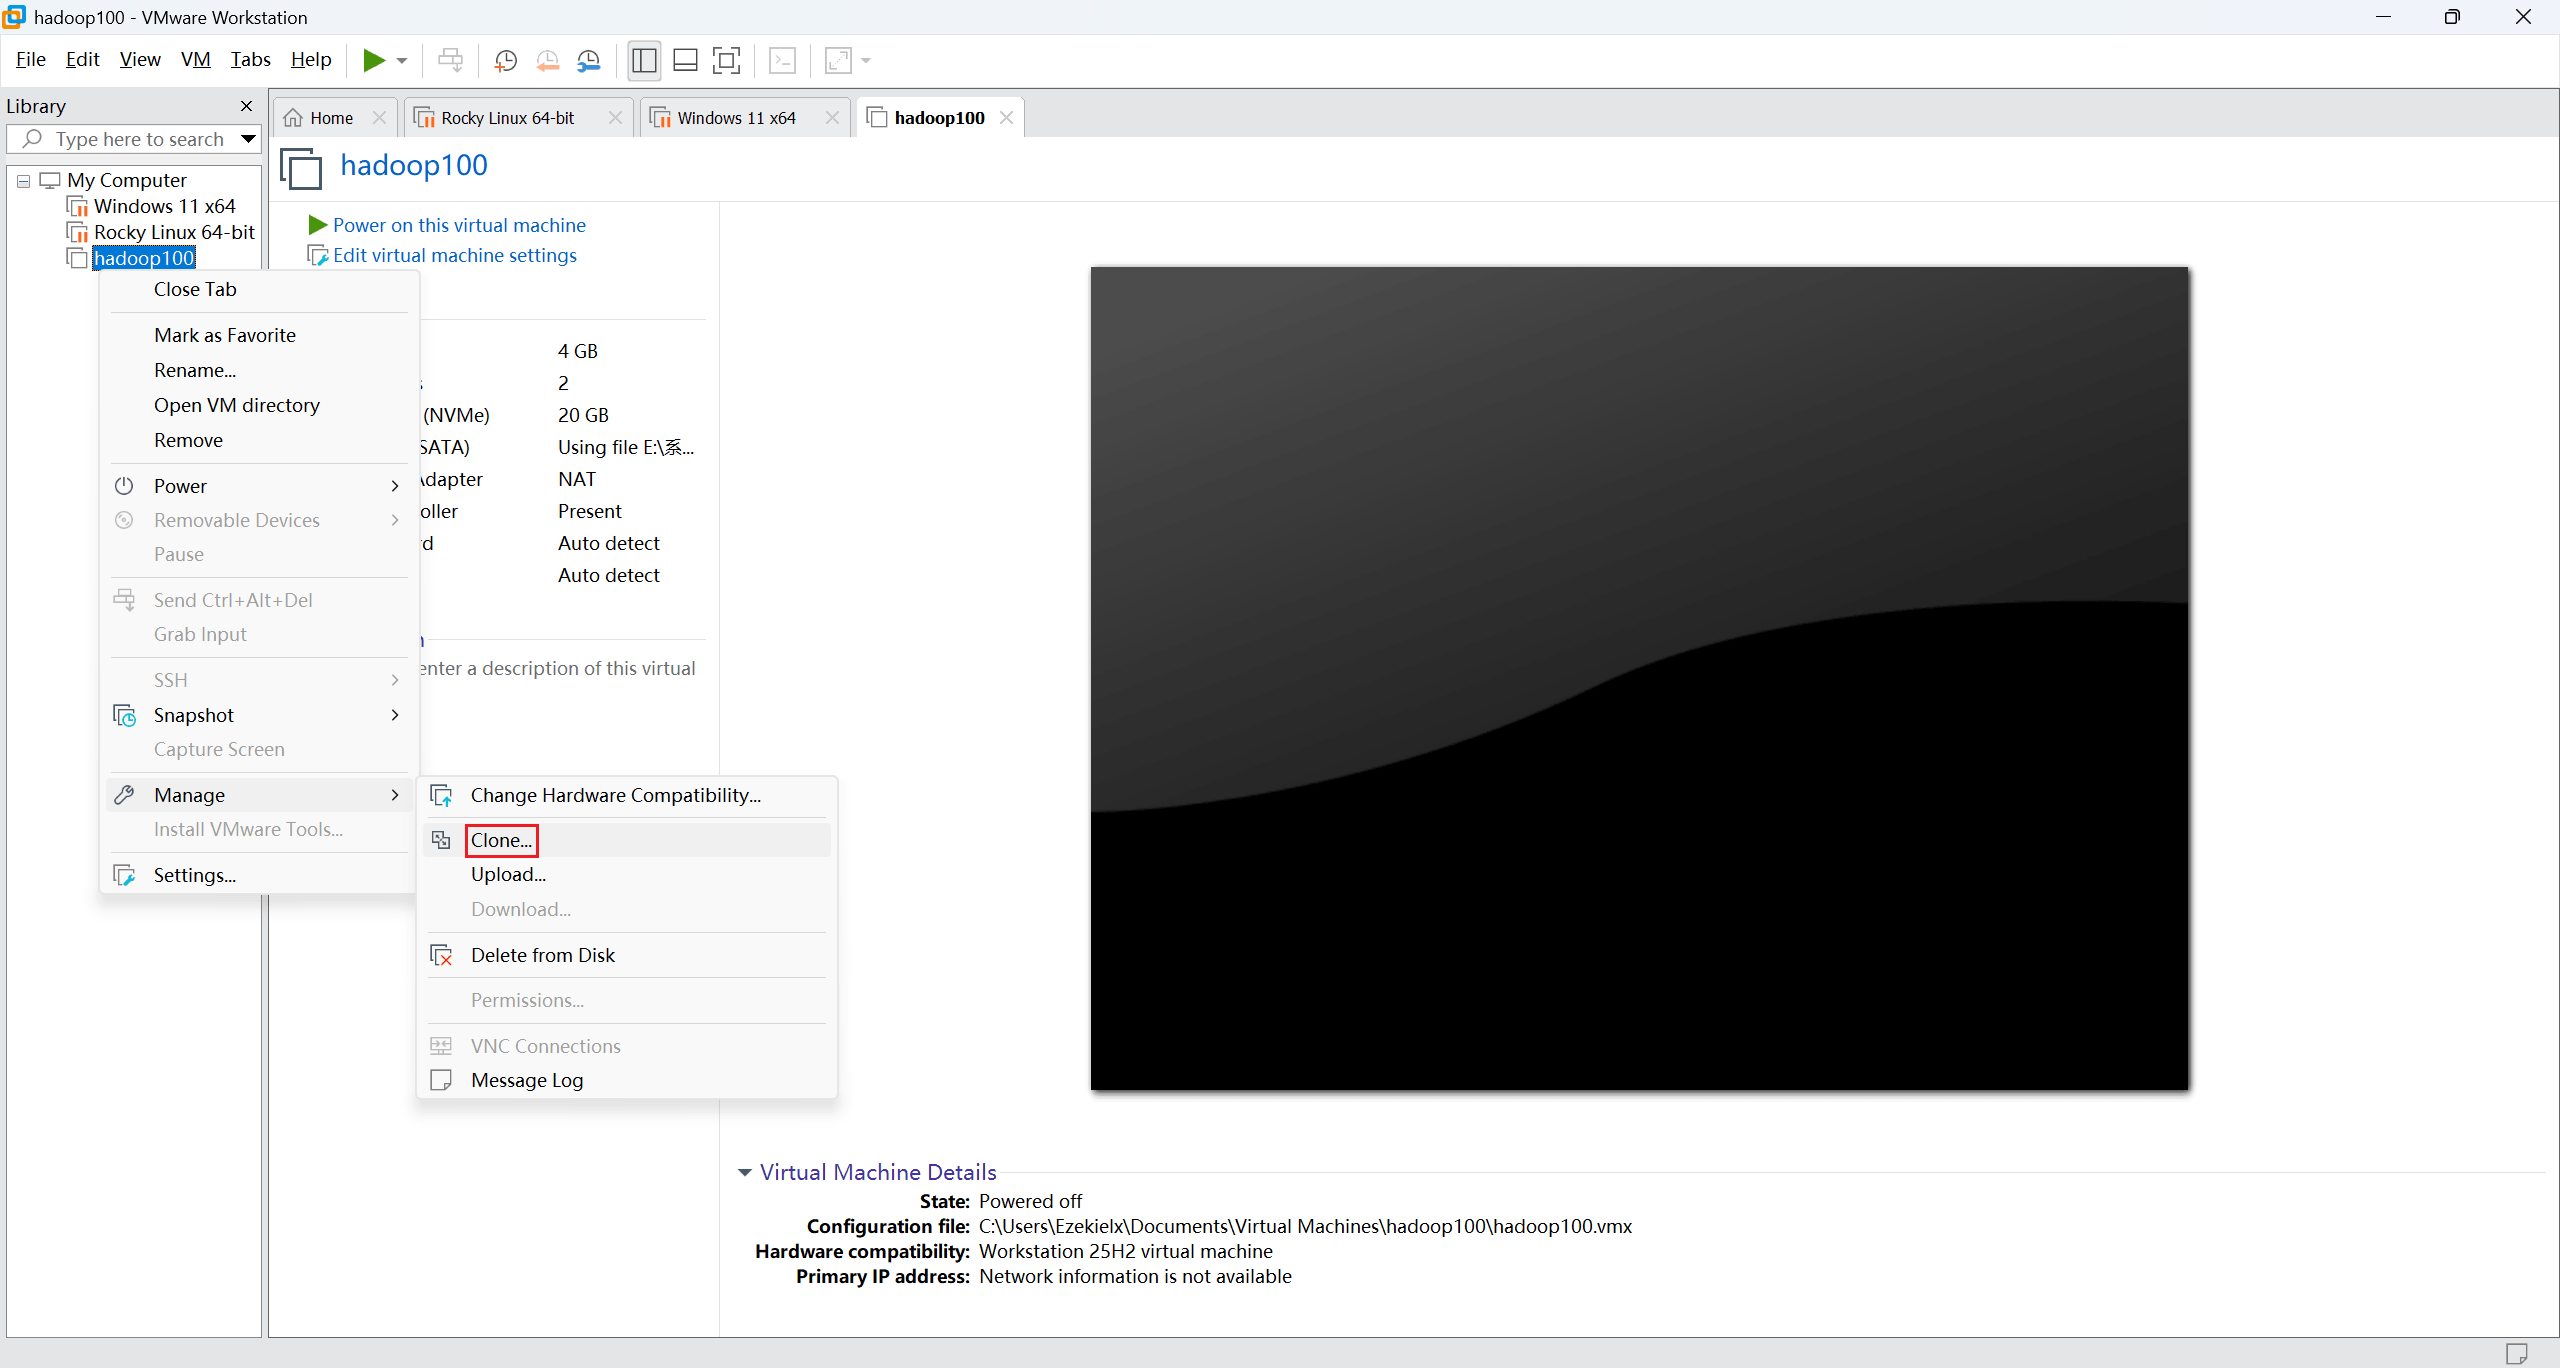
Task: Enter full screen mode icon
Action: (x=727, y=61)
